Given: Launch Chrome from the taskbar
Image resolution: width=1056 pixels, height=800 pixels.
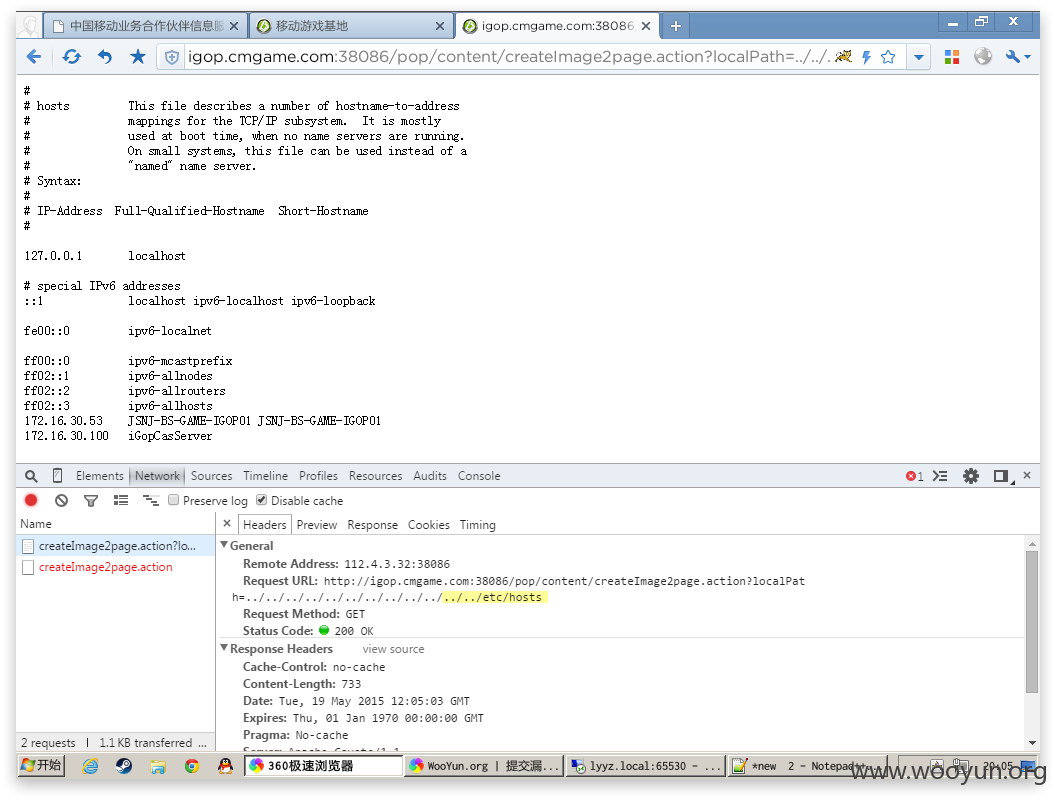Looking at the screenshot, I should (x=192, y=766).
